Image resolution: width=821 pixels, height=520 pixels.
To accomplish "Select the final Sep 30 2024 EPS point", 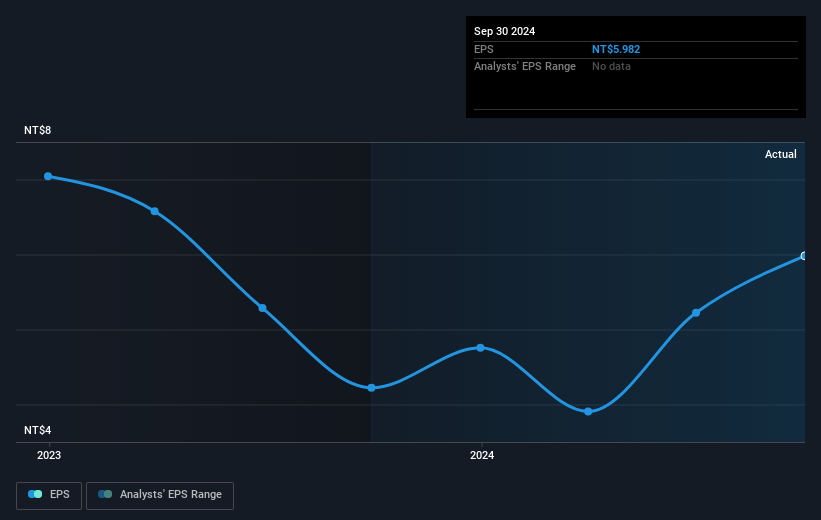I will 804,256.
